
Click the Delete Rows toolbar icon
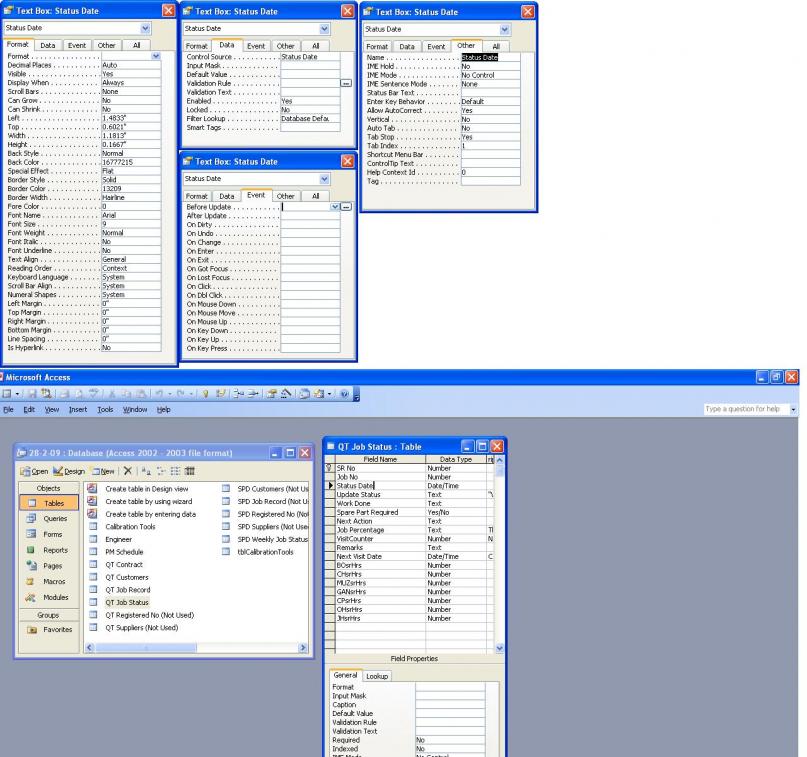coord(253,394)
